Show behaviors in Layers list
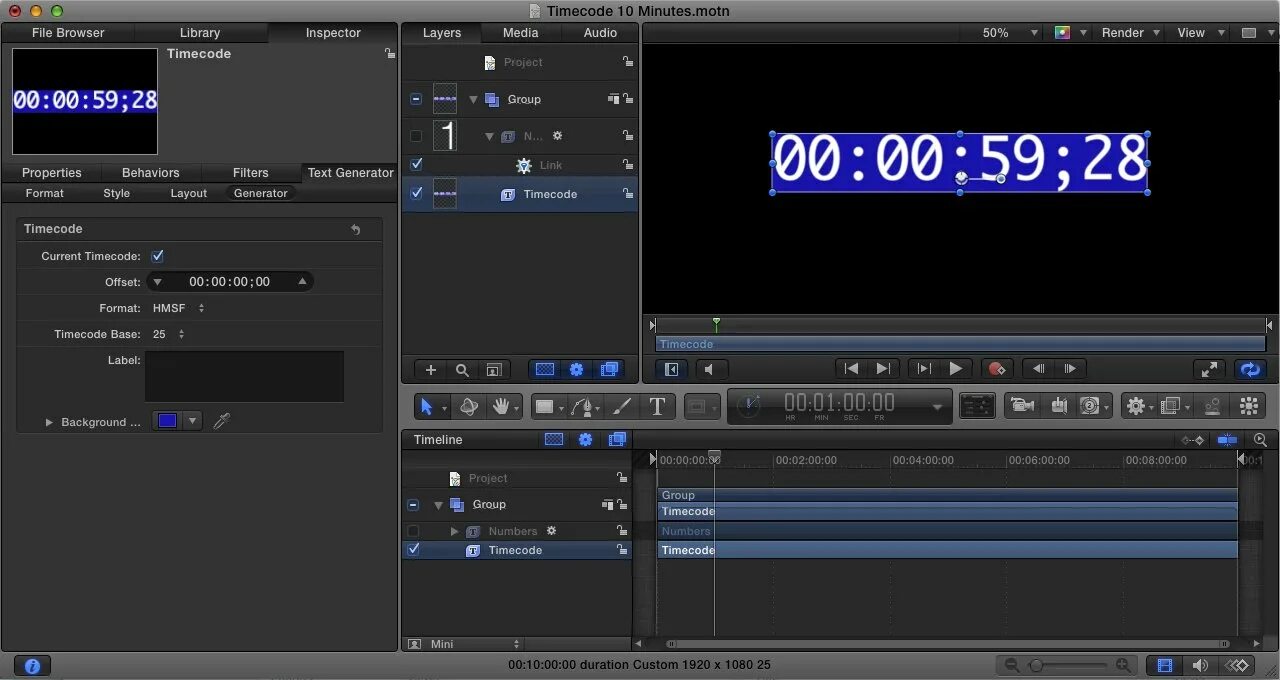Screen dimensions: 1280x680 576,369
